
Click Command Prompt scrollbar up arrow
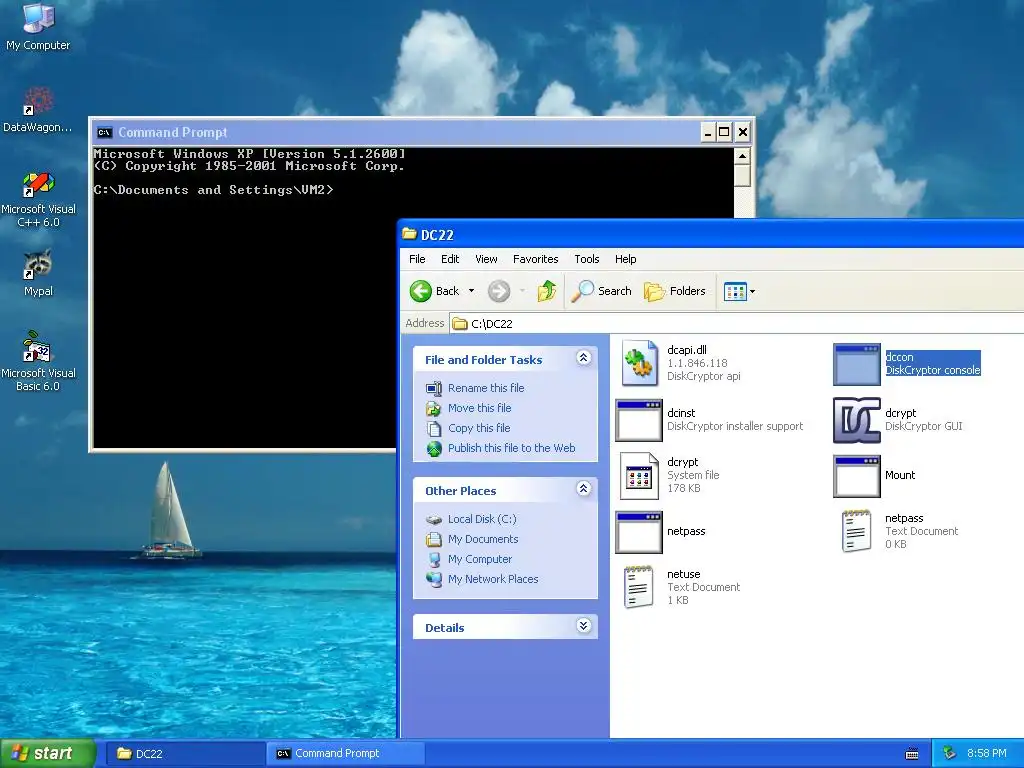point(742,156)
